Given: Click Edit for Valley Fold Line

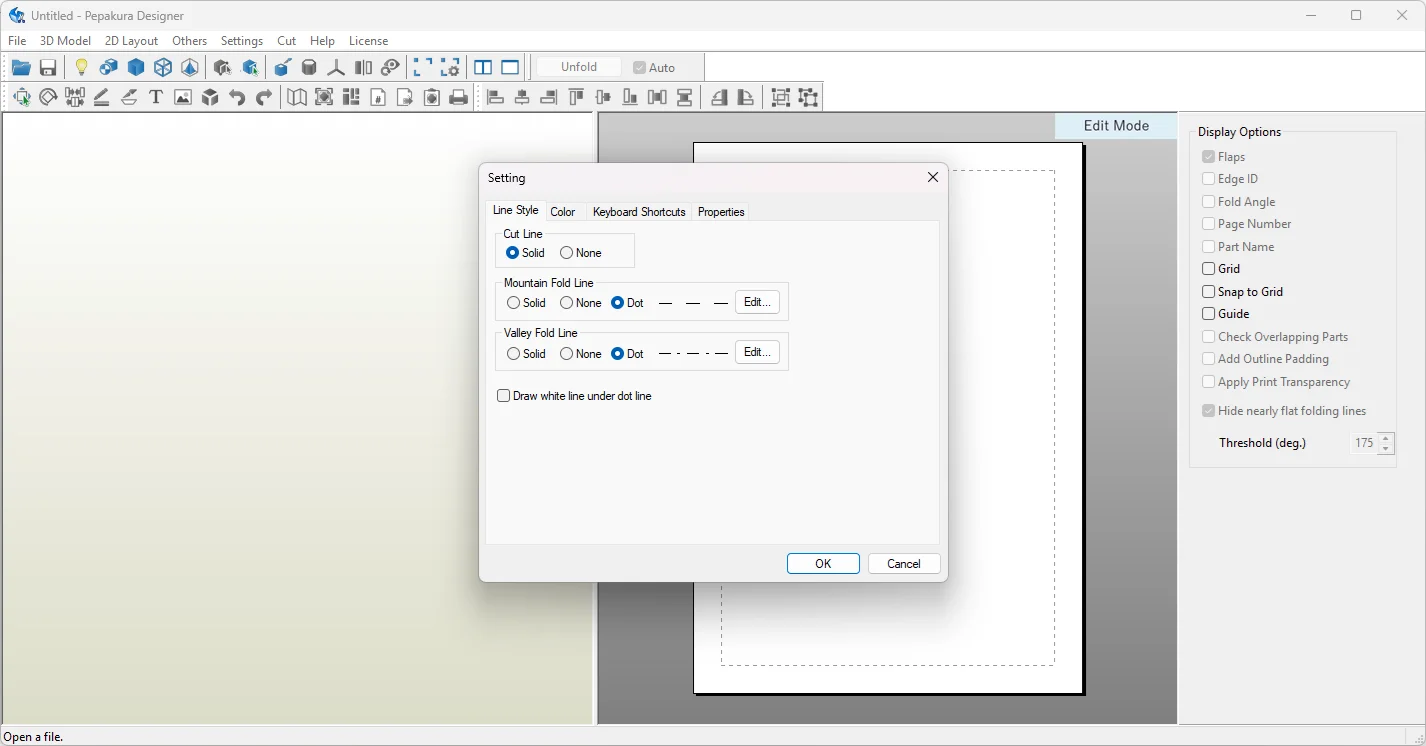Looking at the screenshot, I should click(x=757, y=352).
